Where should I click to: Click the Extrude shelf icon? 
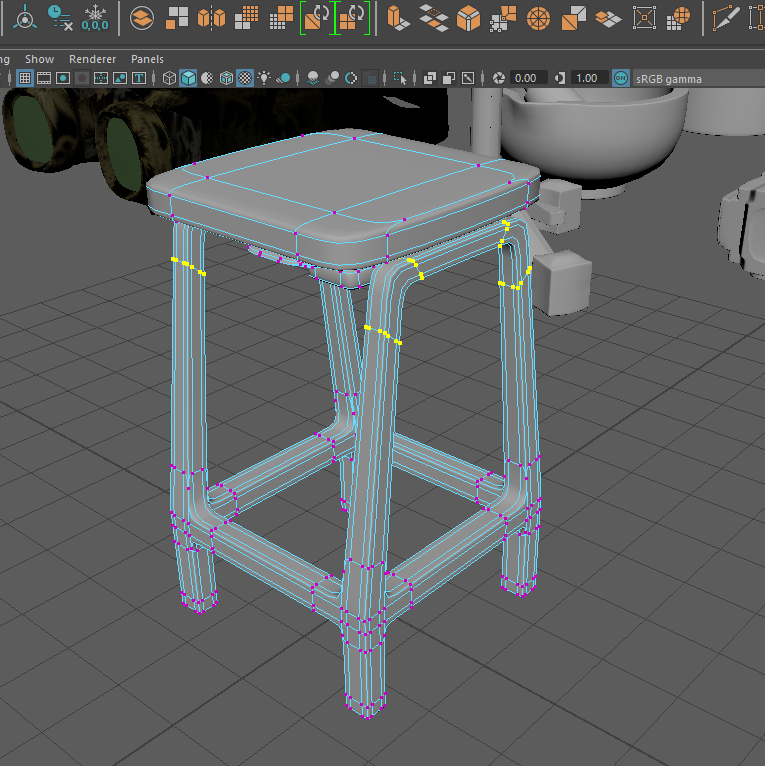(398, 17)
